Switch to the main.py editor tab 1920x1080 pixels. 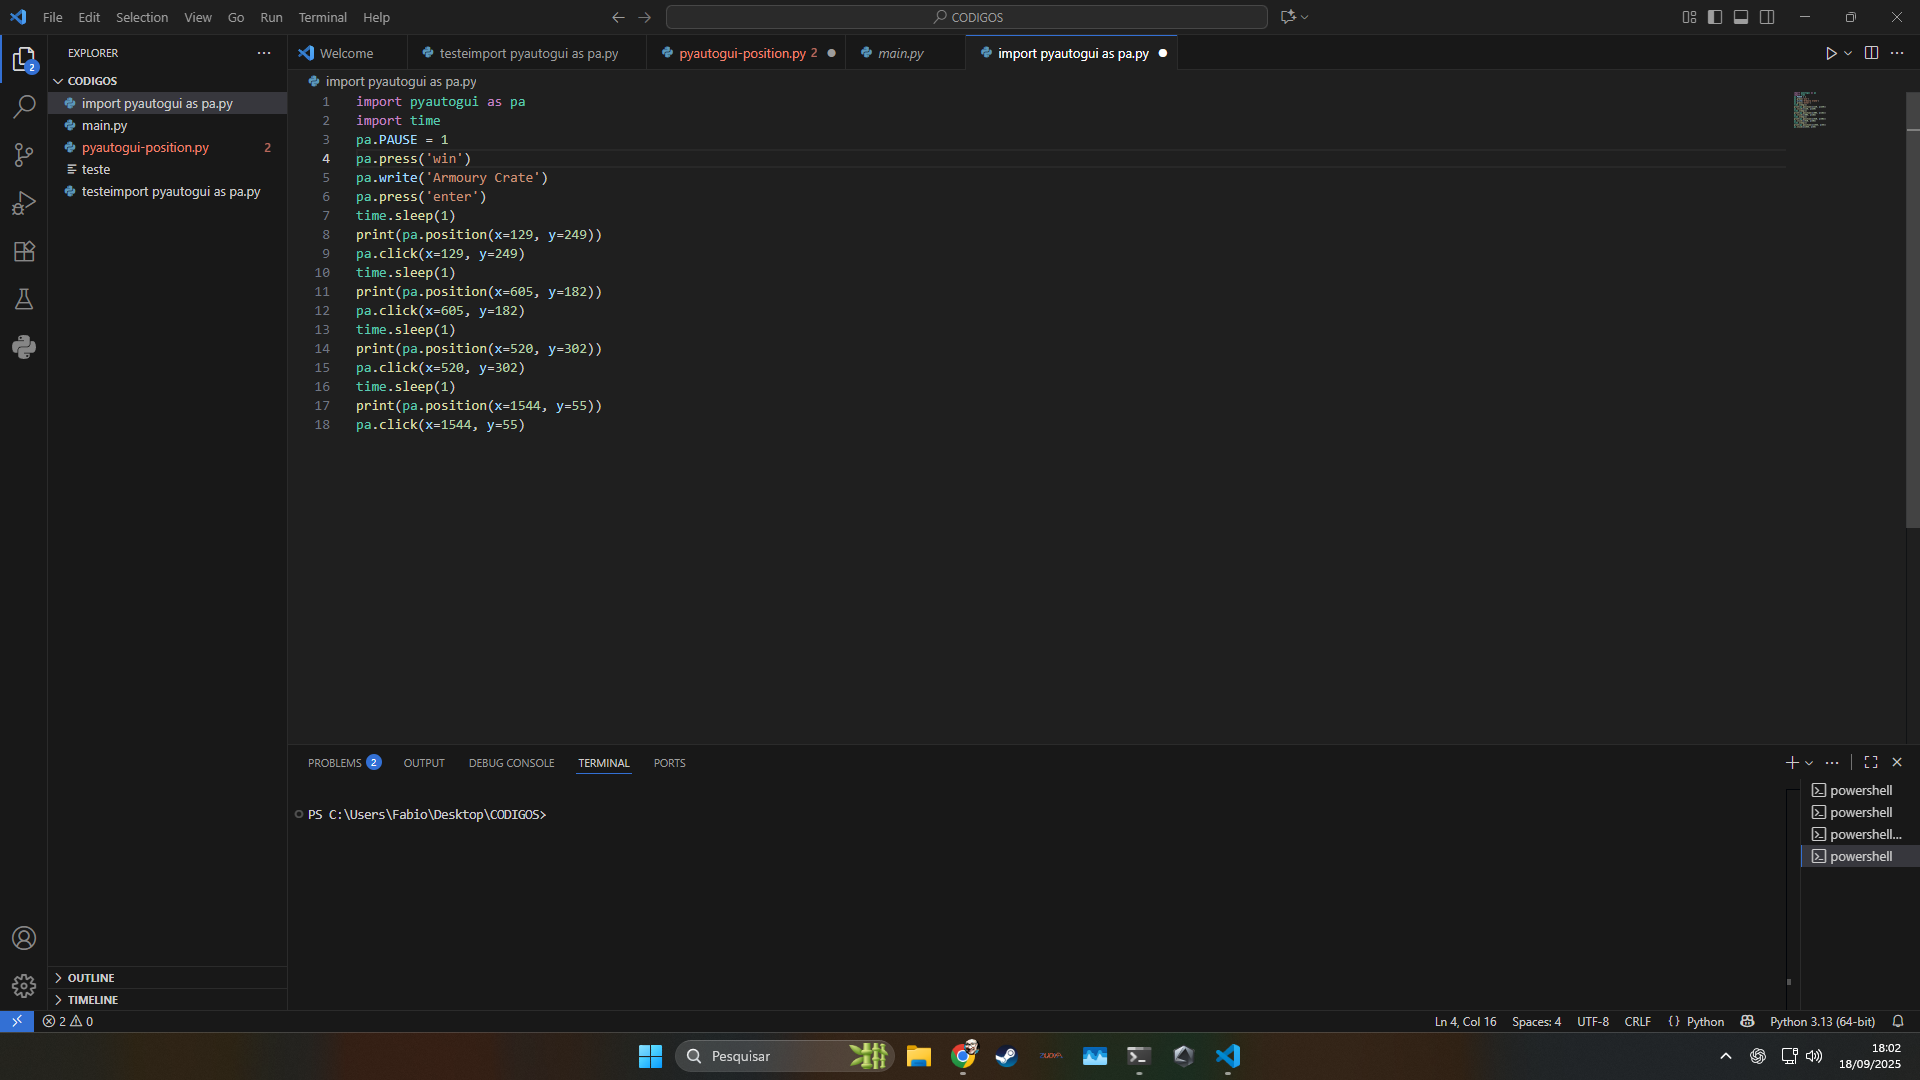click(905, 53)
